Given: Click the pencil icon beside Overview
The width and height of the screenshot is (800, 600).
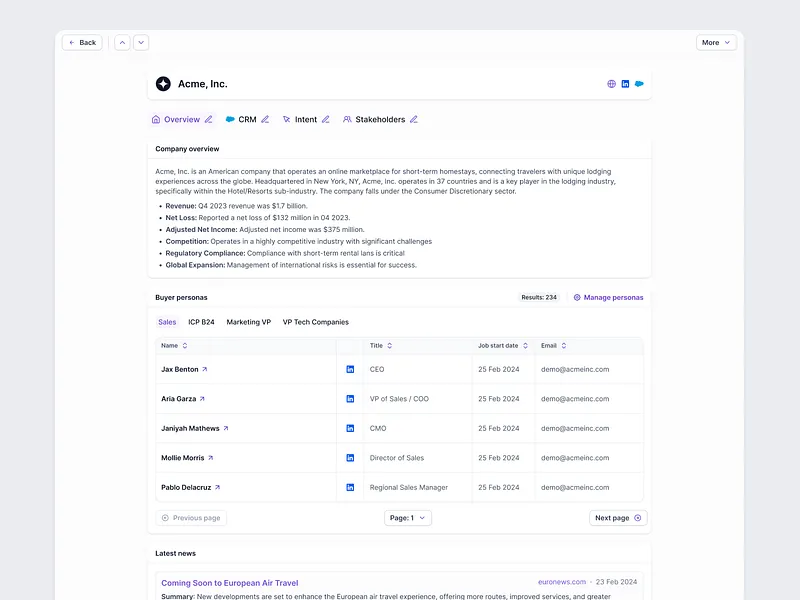Looking at the screenshot, I should [209, 120].
